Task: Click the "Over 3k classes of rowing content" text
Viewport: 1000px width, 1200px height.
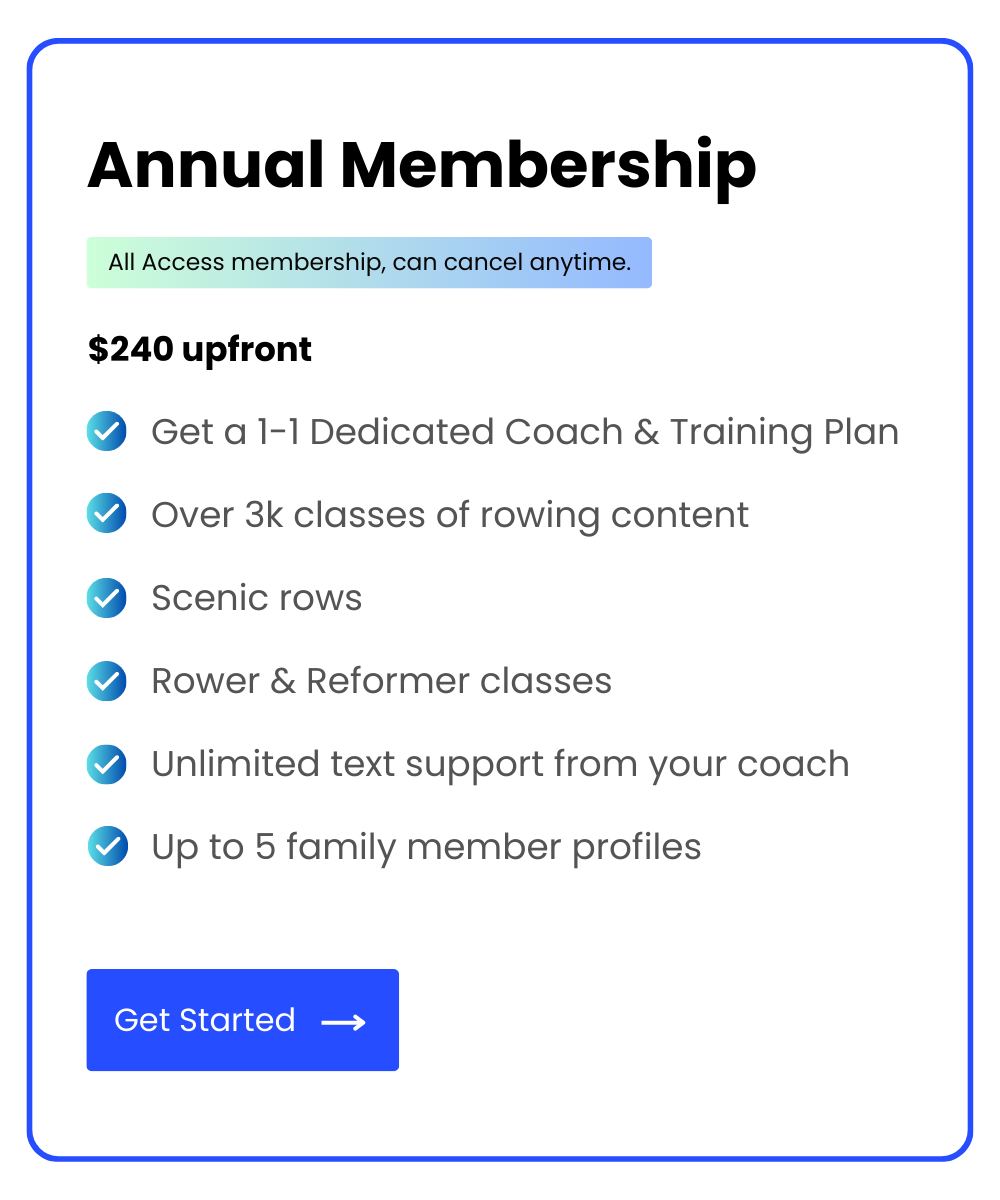Action: pos(450,515)
